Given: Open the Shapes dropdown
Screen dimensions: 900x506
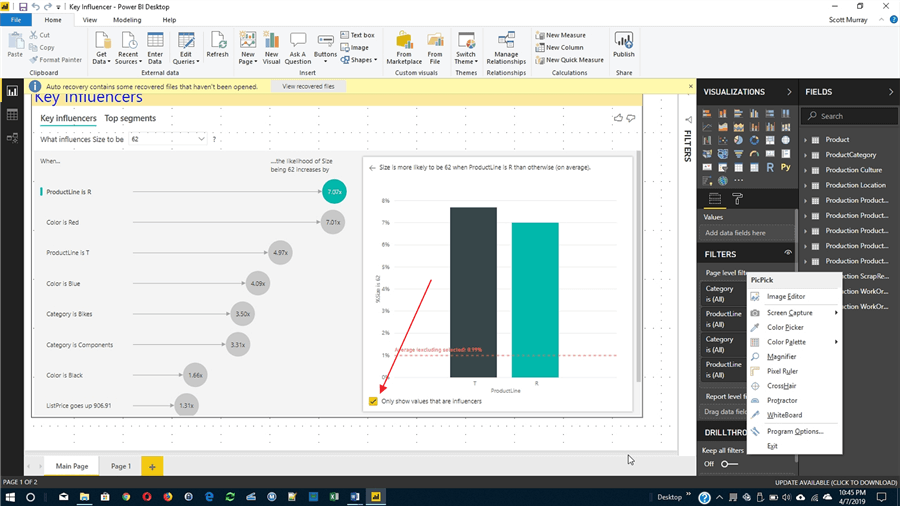Looking at the screenshot, I should pos(359,60).
